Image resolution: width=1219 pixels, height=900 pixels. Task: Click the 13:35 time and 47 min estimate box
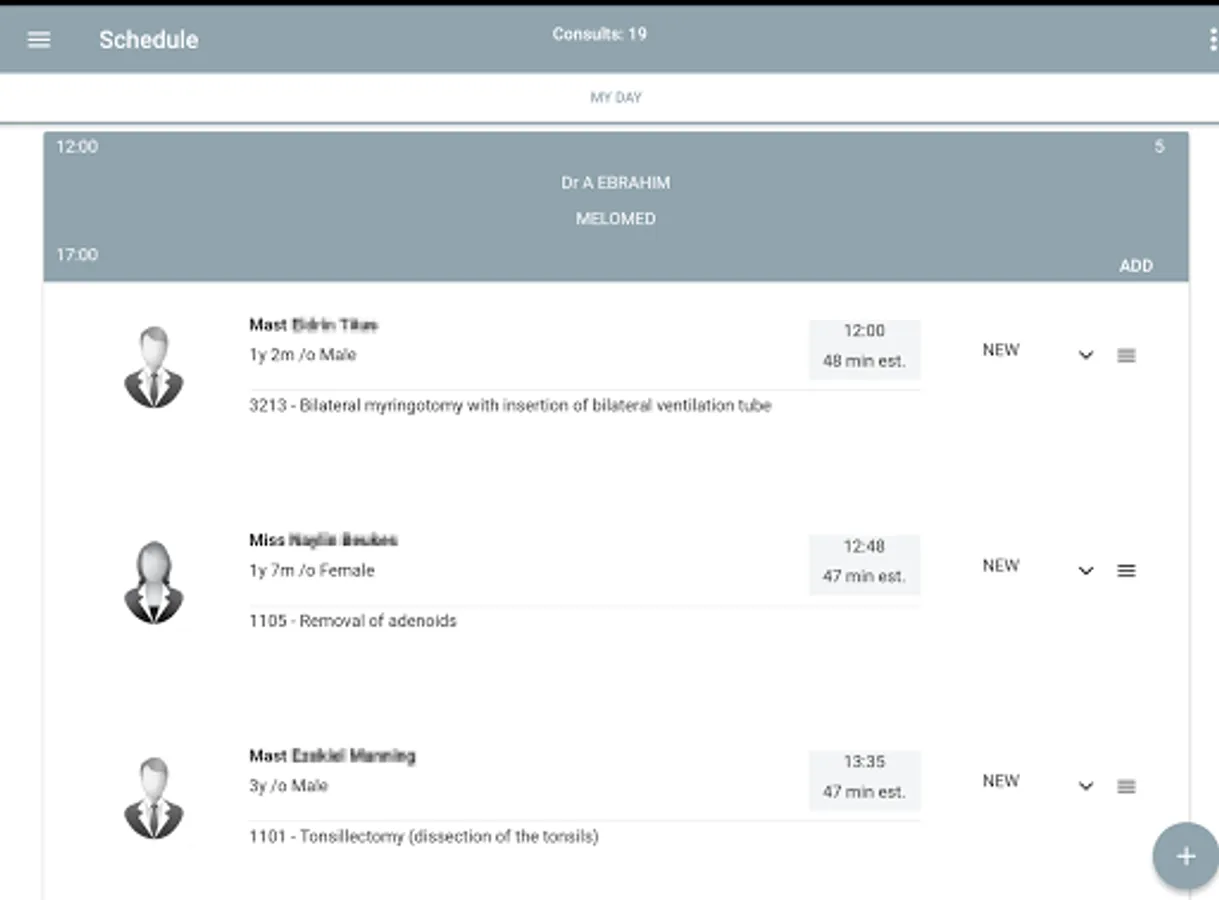click(864, 777)
